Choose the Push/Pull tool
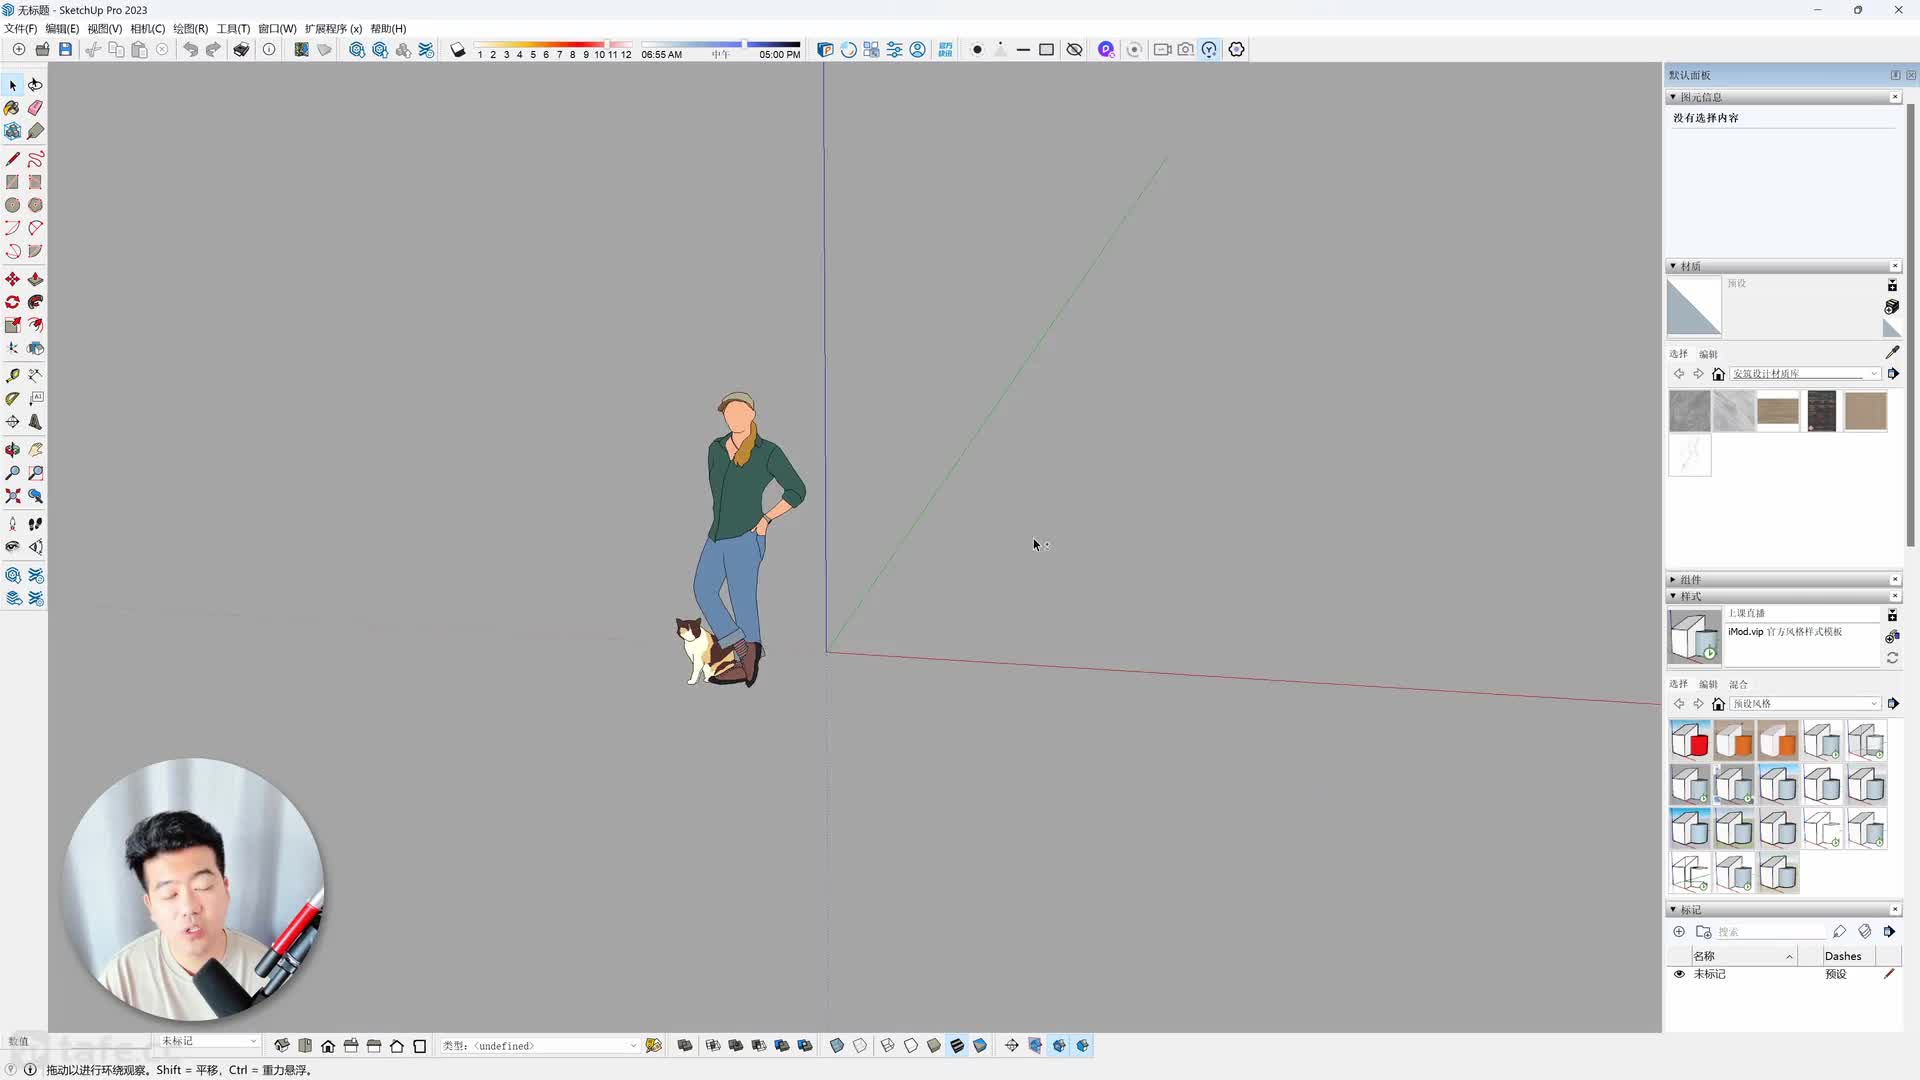The image size is (1920, 1080). pyautogui.click(x=36, y=280)
